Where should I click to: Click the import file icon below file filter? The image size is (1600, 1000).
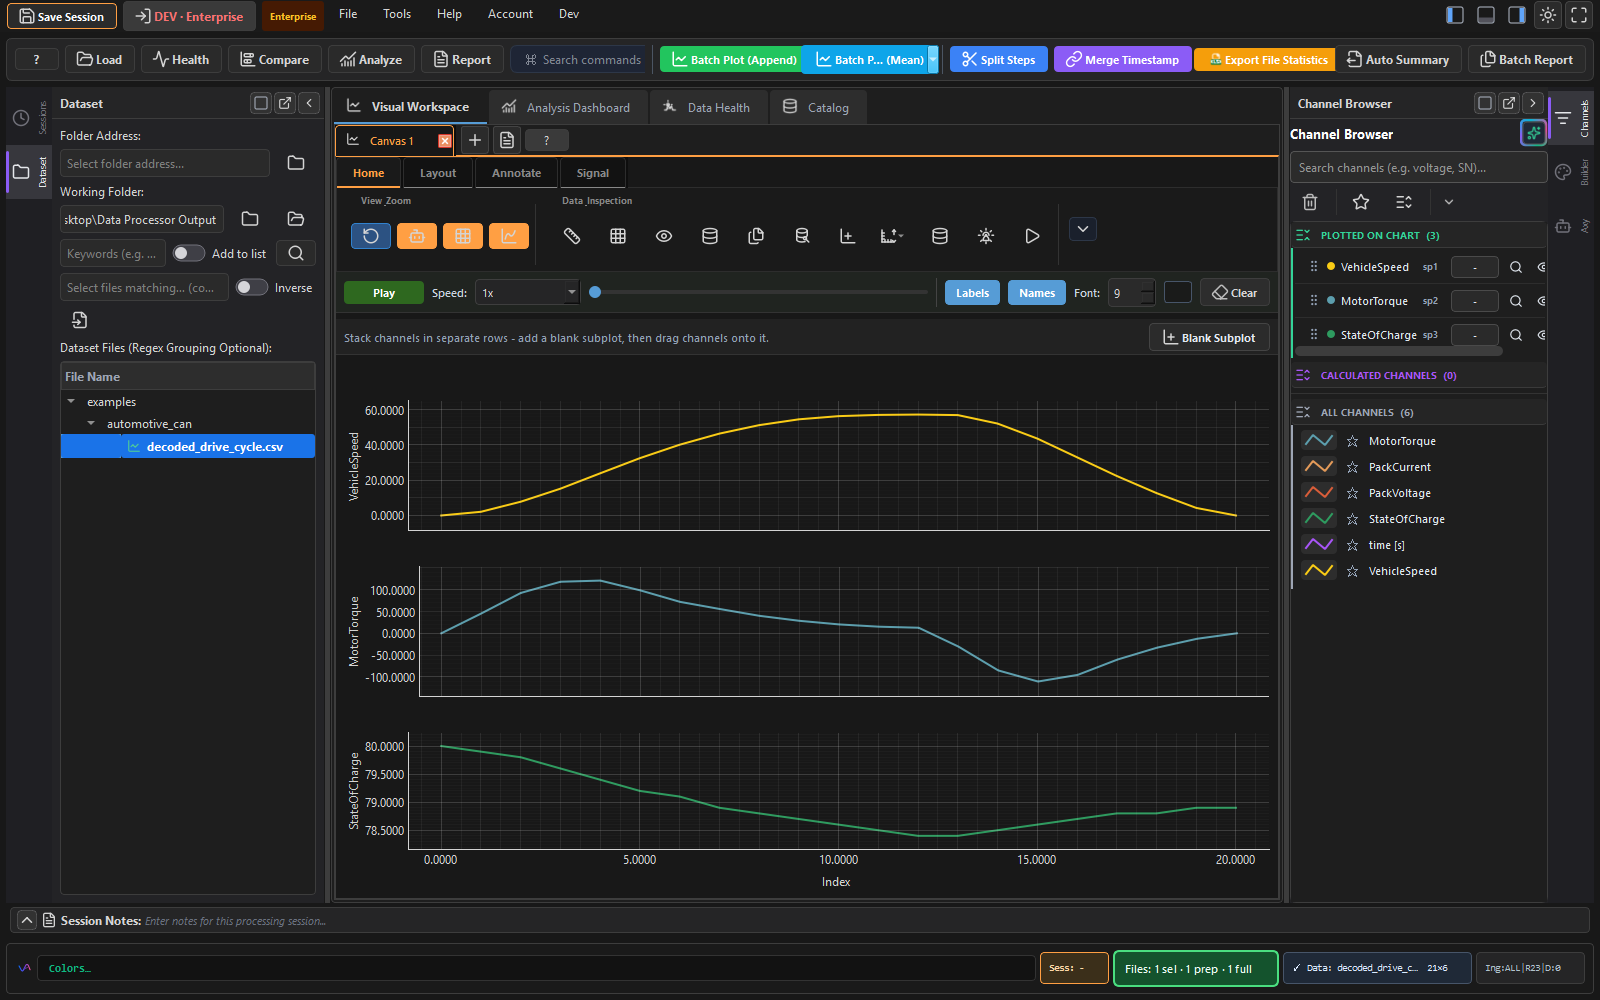[79, 320]
